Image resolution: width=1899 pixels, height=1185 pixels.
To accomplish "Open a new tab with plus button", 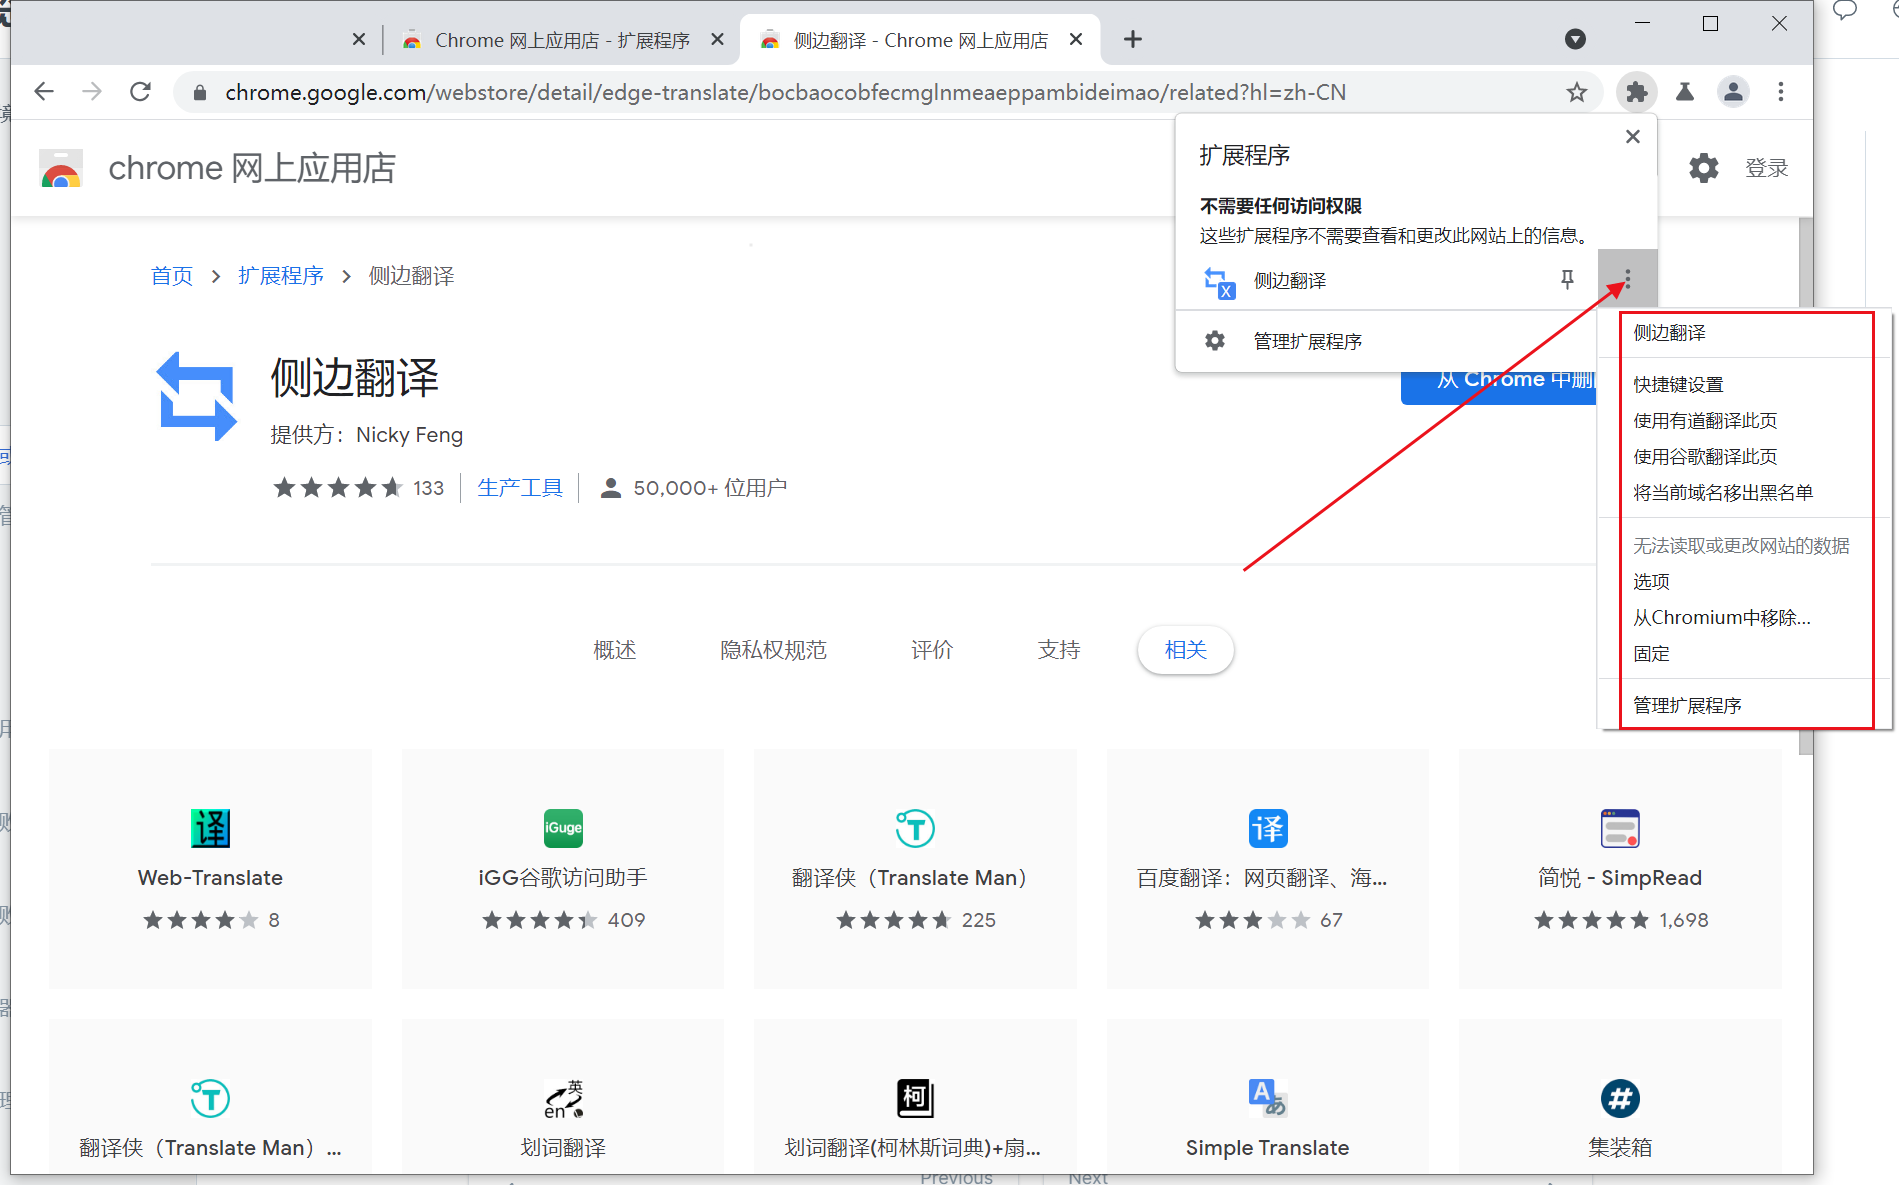I will pyautogui.click(x=1132, y=39).
